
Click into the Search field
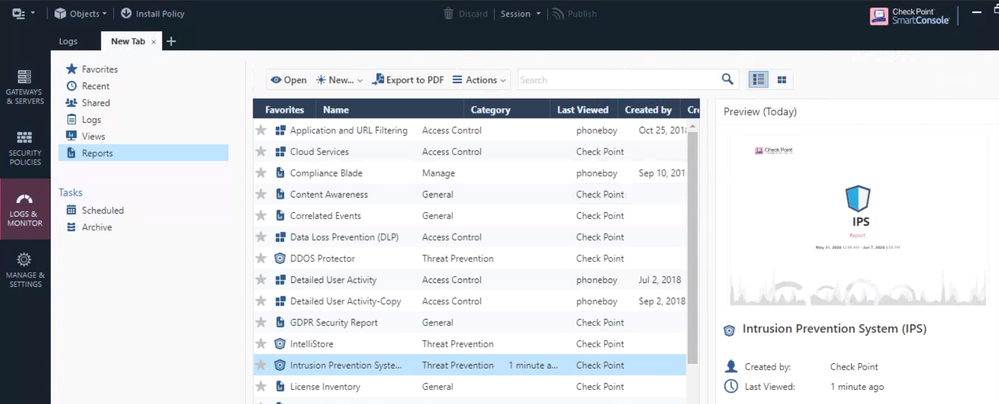[x=618, y=80]
